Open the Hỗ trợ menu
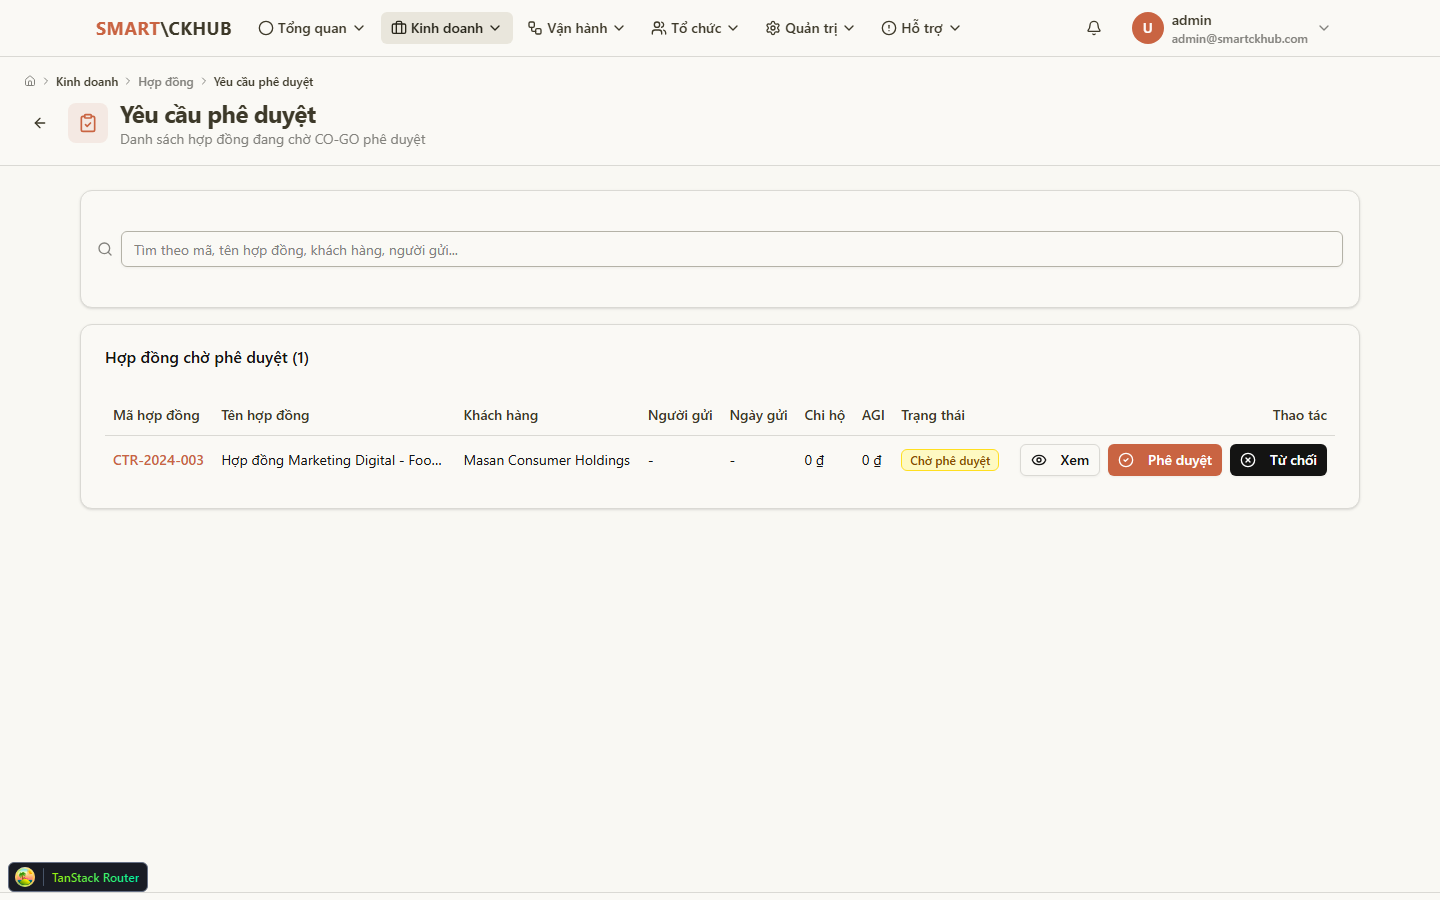The width and height of the screenshot is (1440, 900). click(x=921, y=28)
